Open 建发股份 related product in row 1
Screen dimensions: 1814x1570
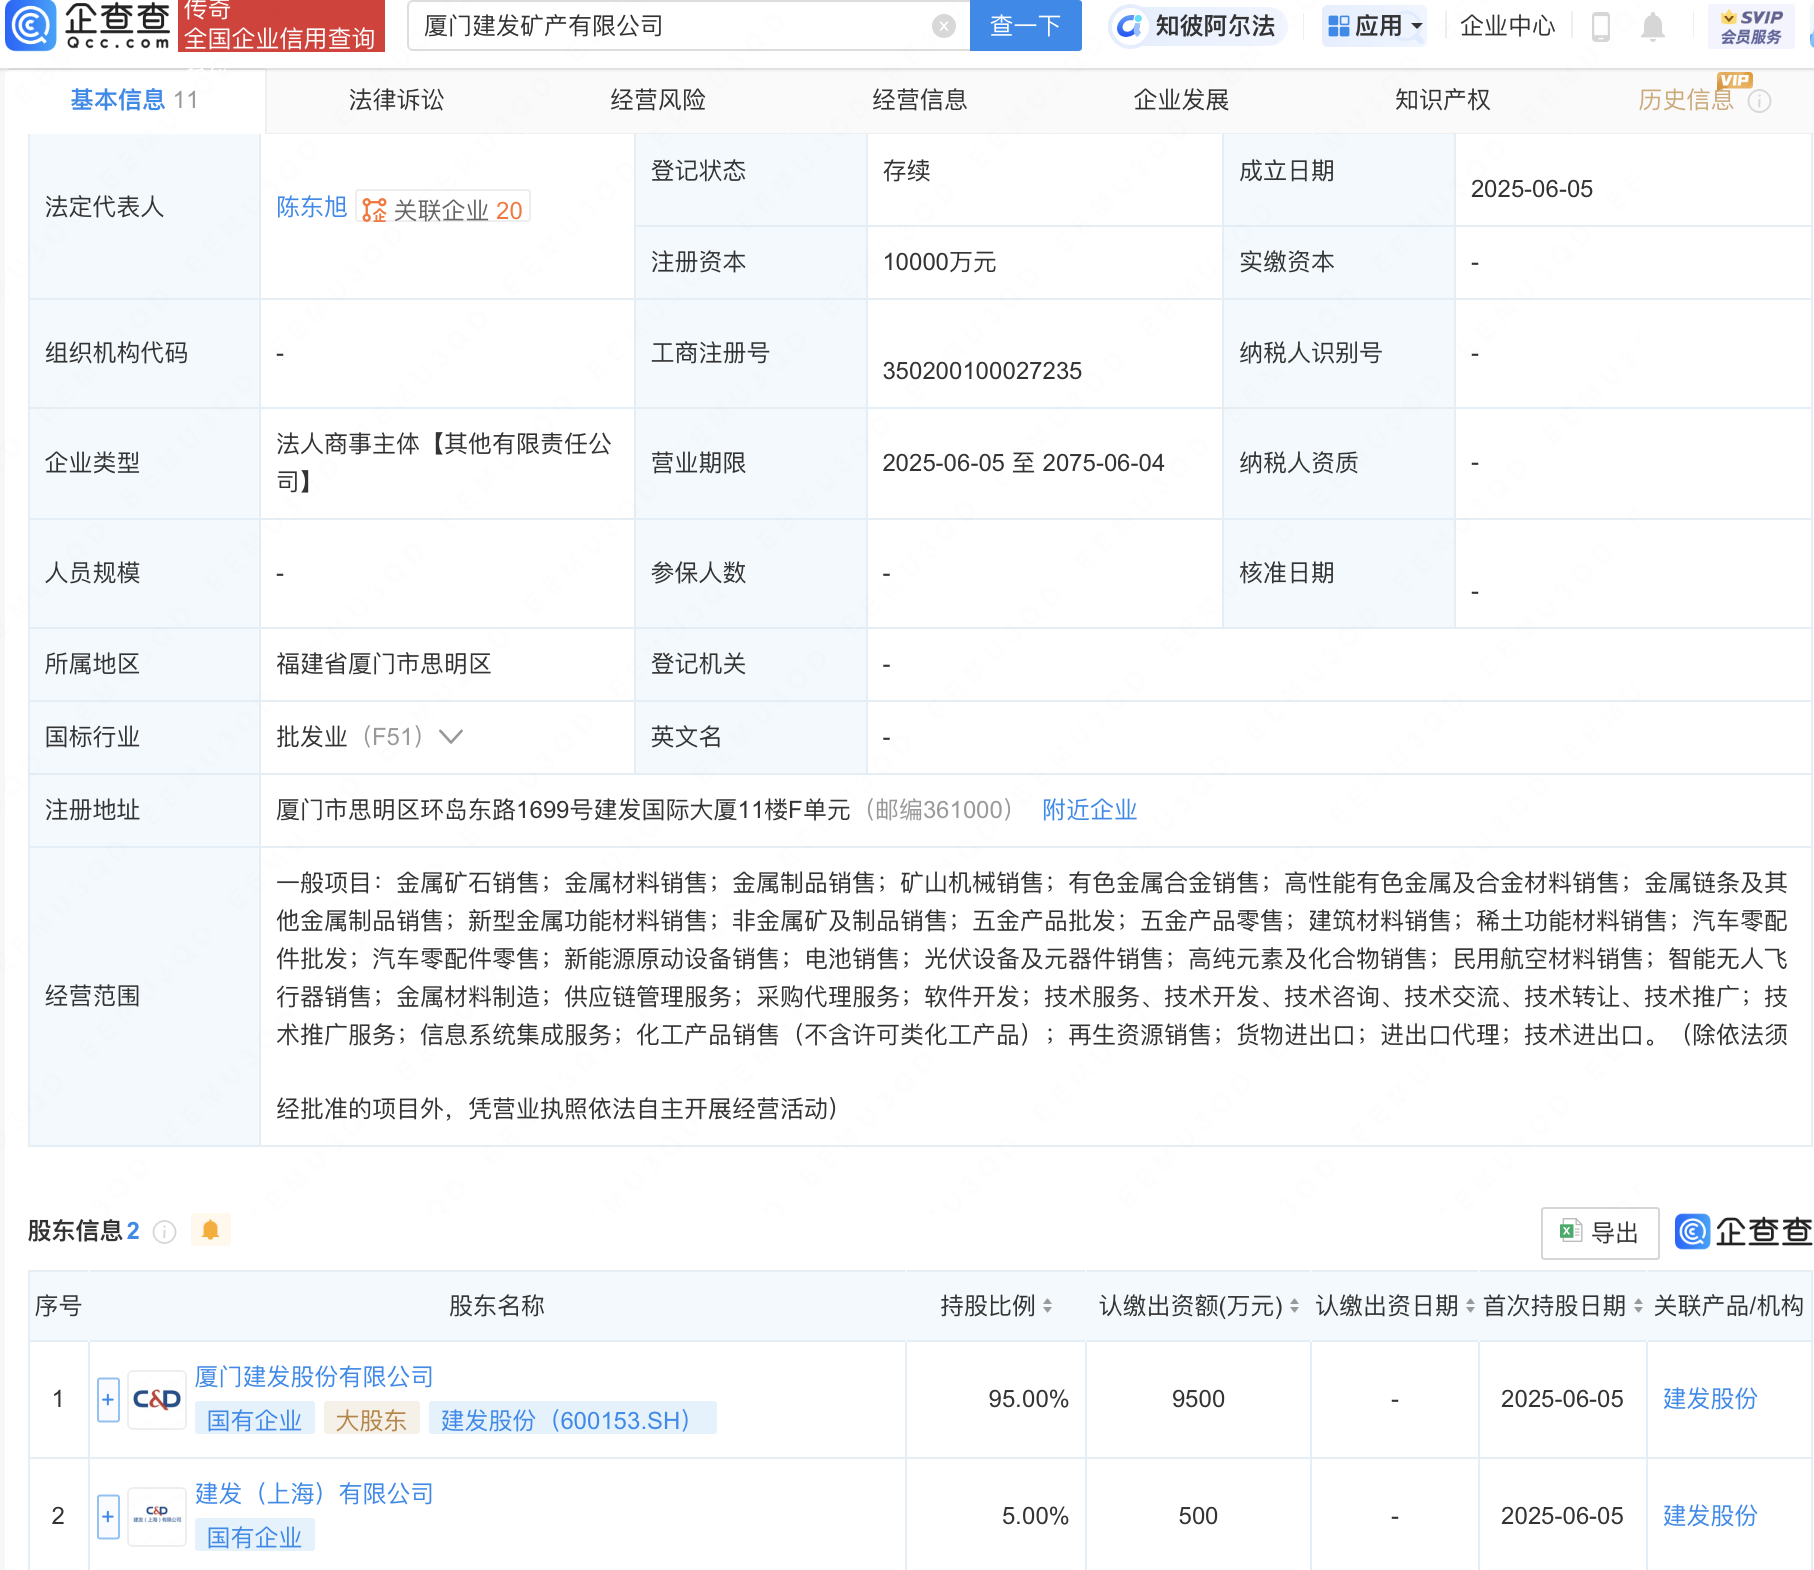tap(1710, 1399)
